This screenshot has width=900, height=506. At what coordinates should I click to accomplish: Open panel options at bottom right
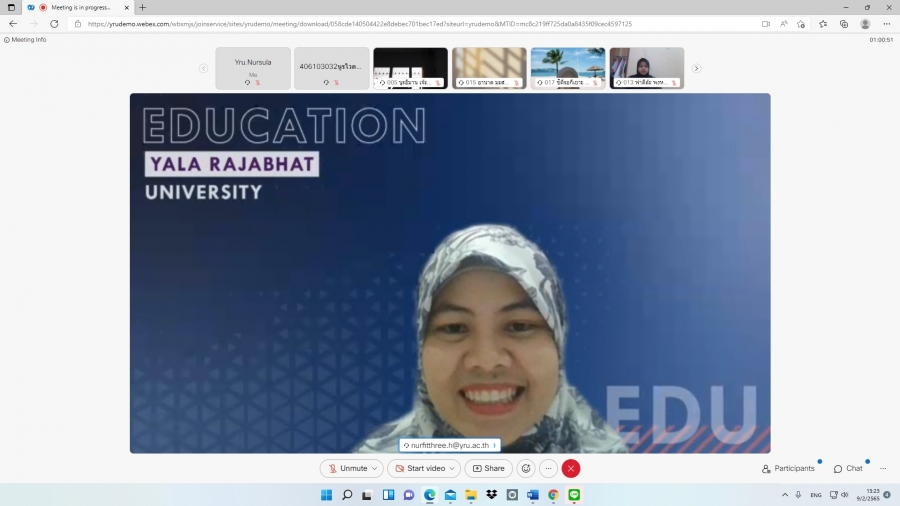click(885, 468)
